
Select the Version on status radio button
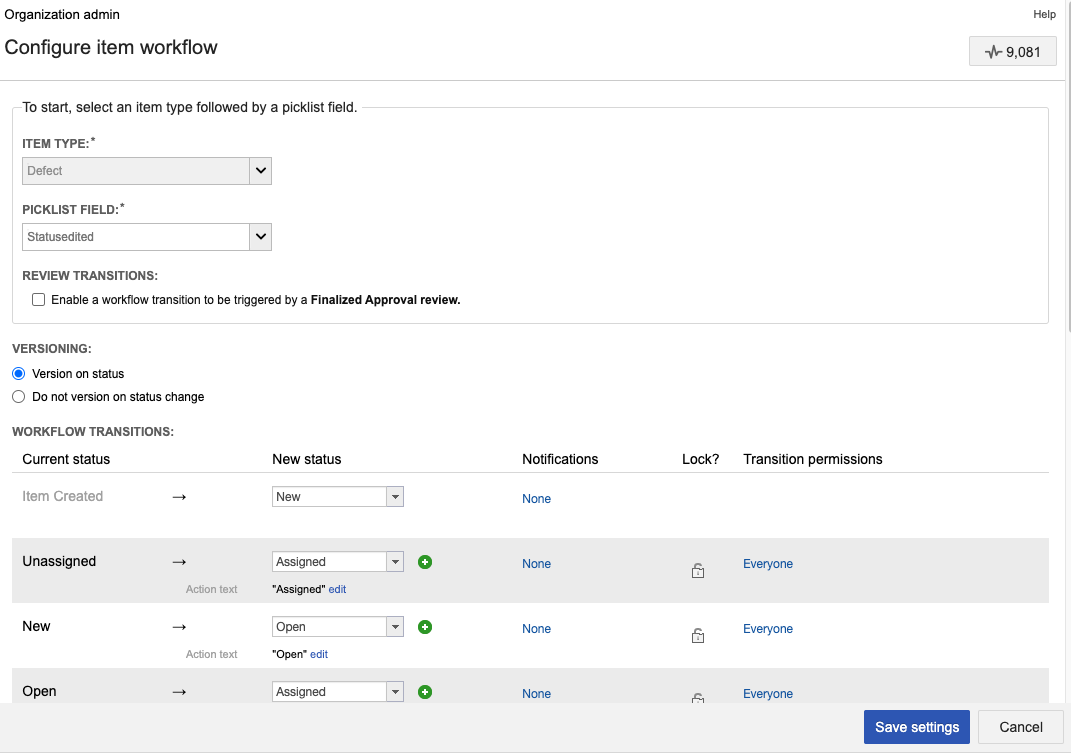tap(18, 373)
